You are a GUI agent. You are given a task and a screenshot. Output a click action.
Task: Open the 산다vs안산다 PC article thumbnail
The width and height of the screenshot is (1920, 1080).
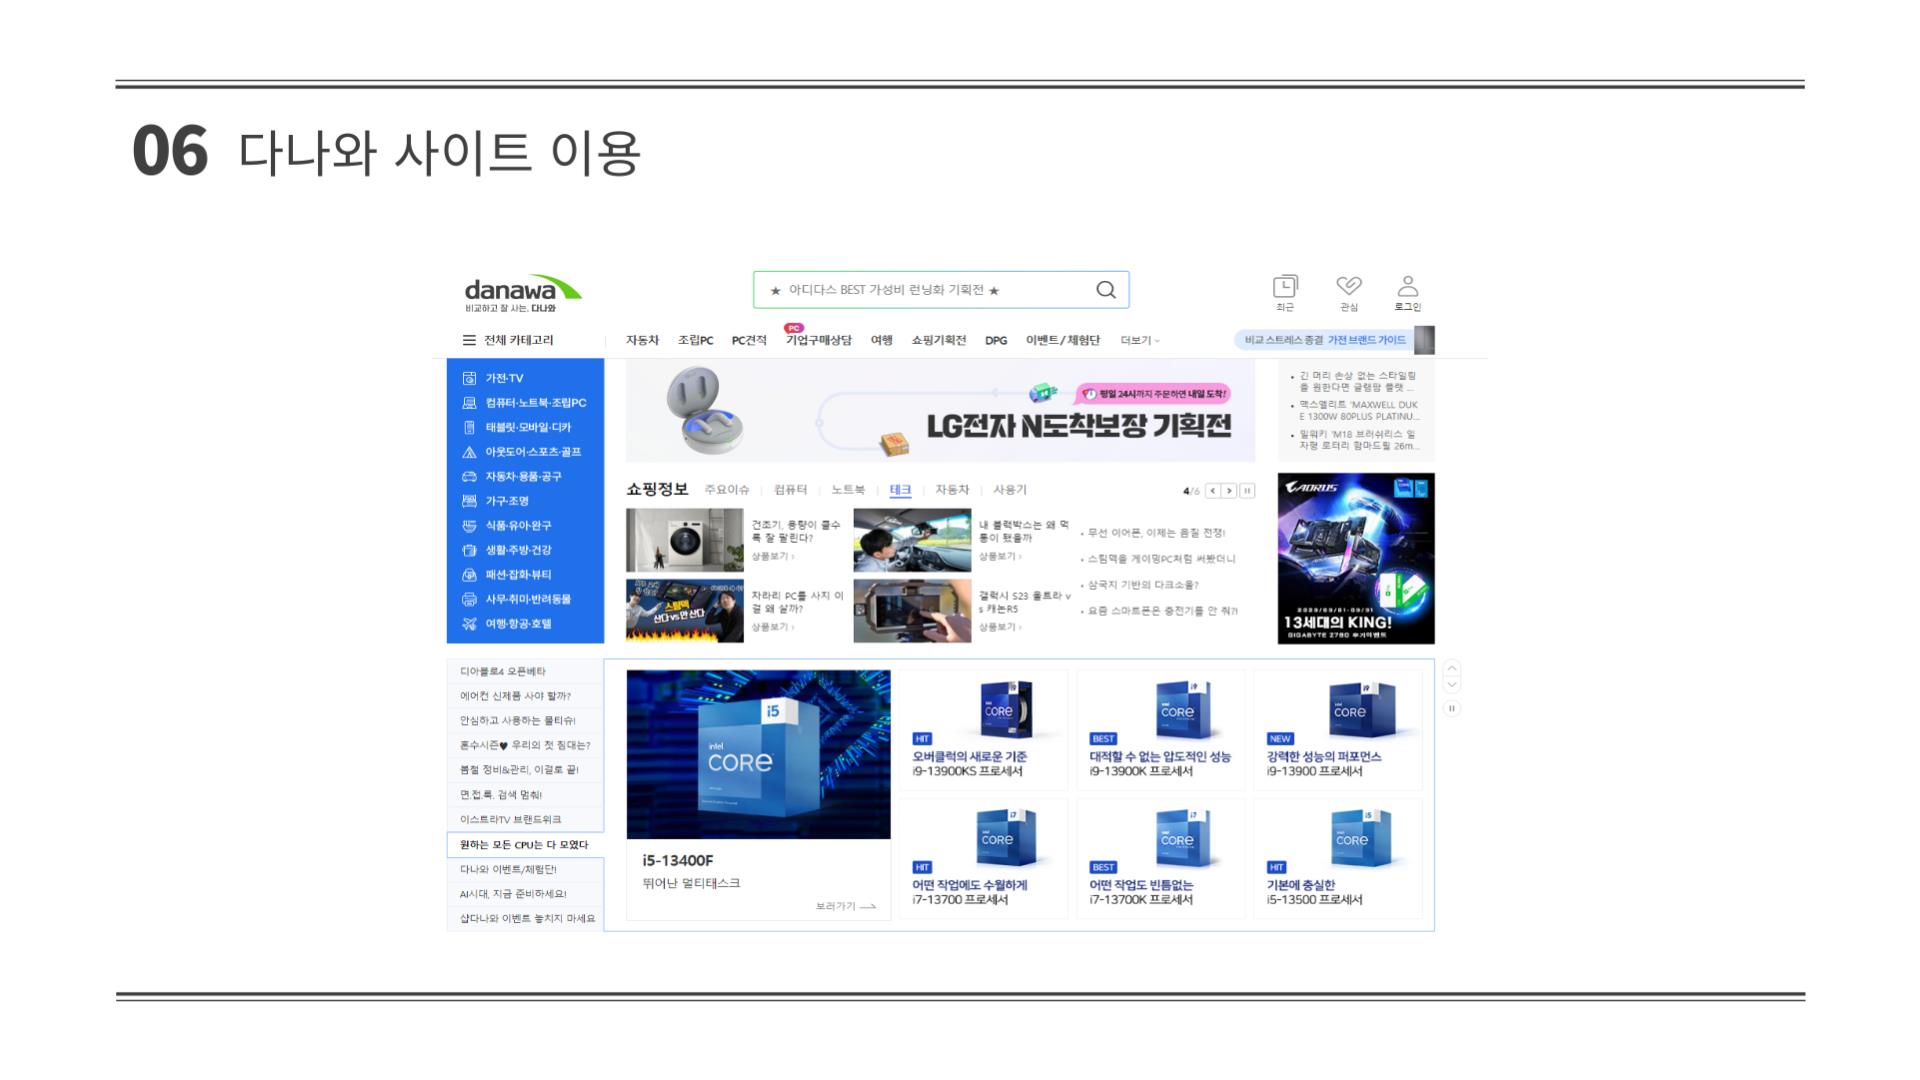pos(684,610)
